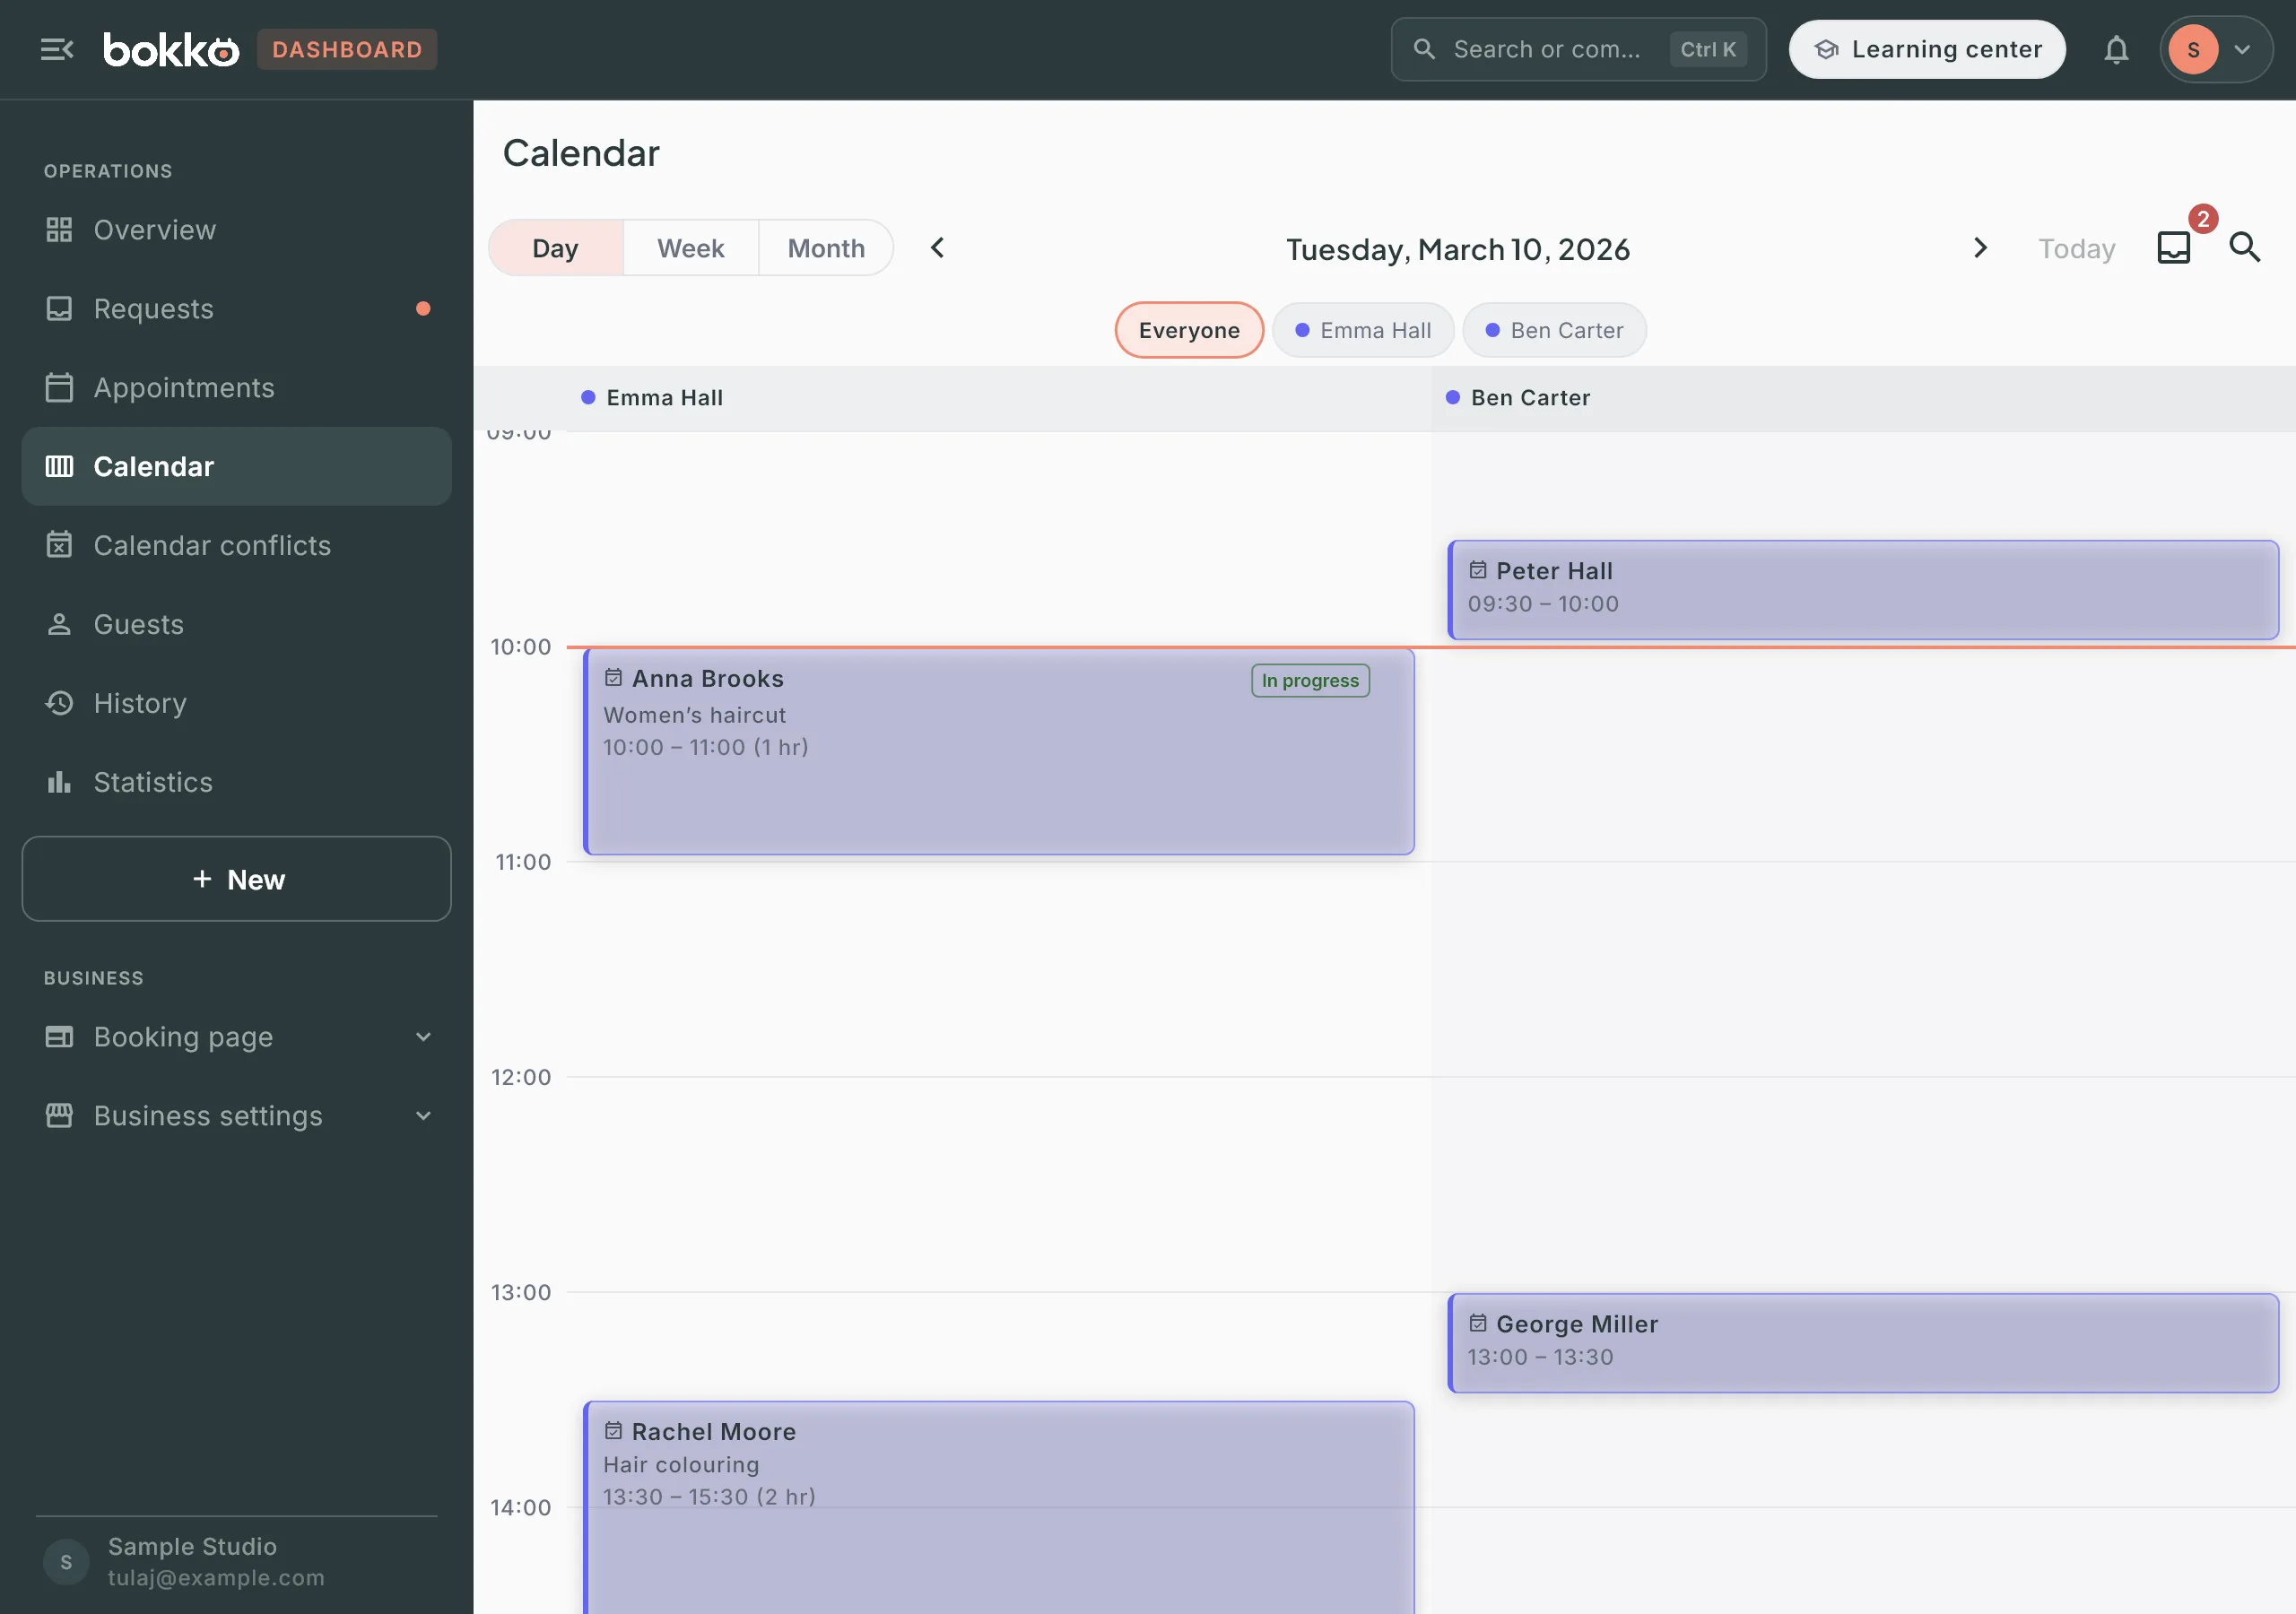The width and height of the screenshot is (2296, 1614).
Task: Open Statistics page
Action: pyautogui.click(x=236, y=782)
